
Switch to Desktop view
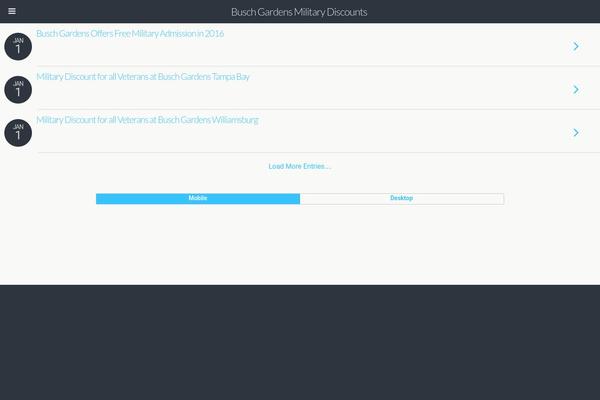point(402,199)
